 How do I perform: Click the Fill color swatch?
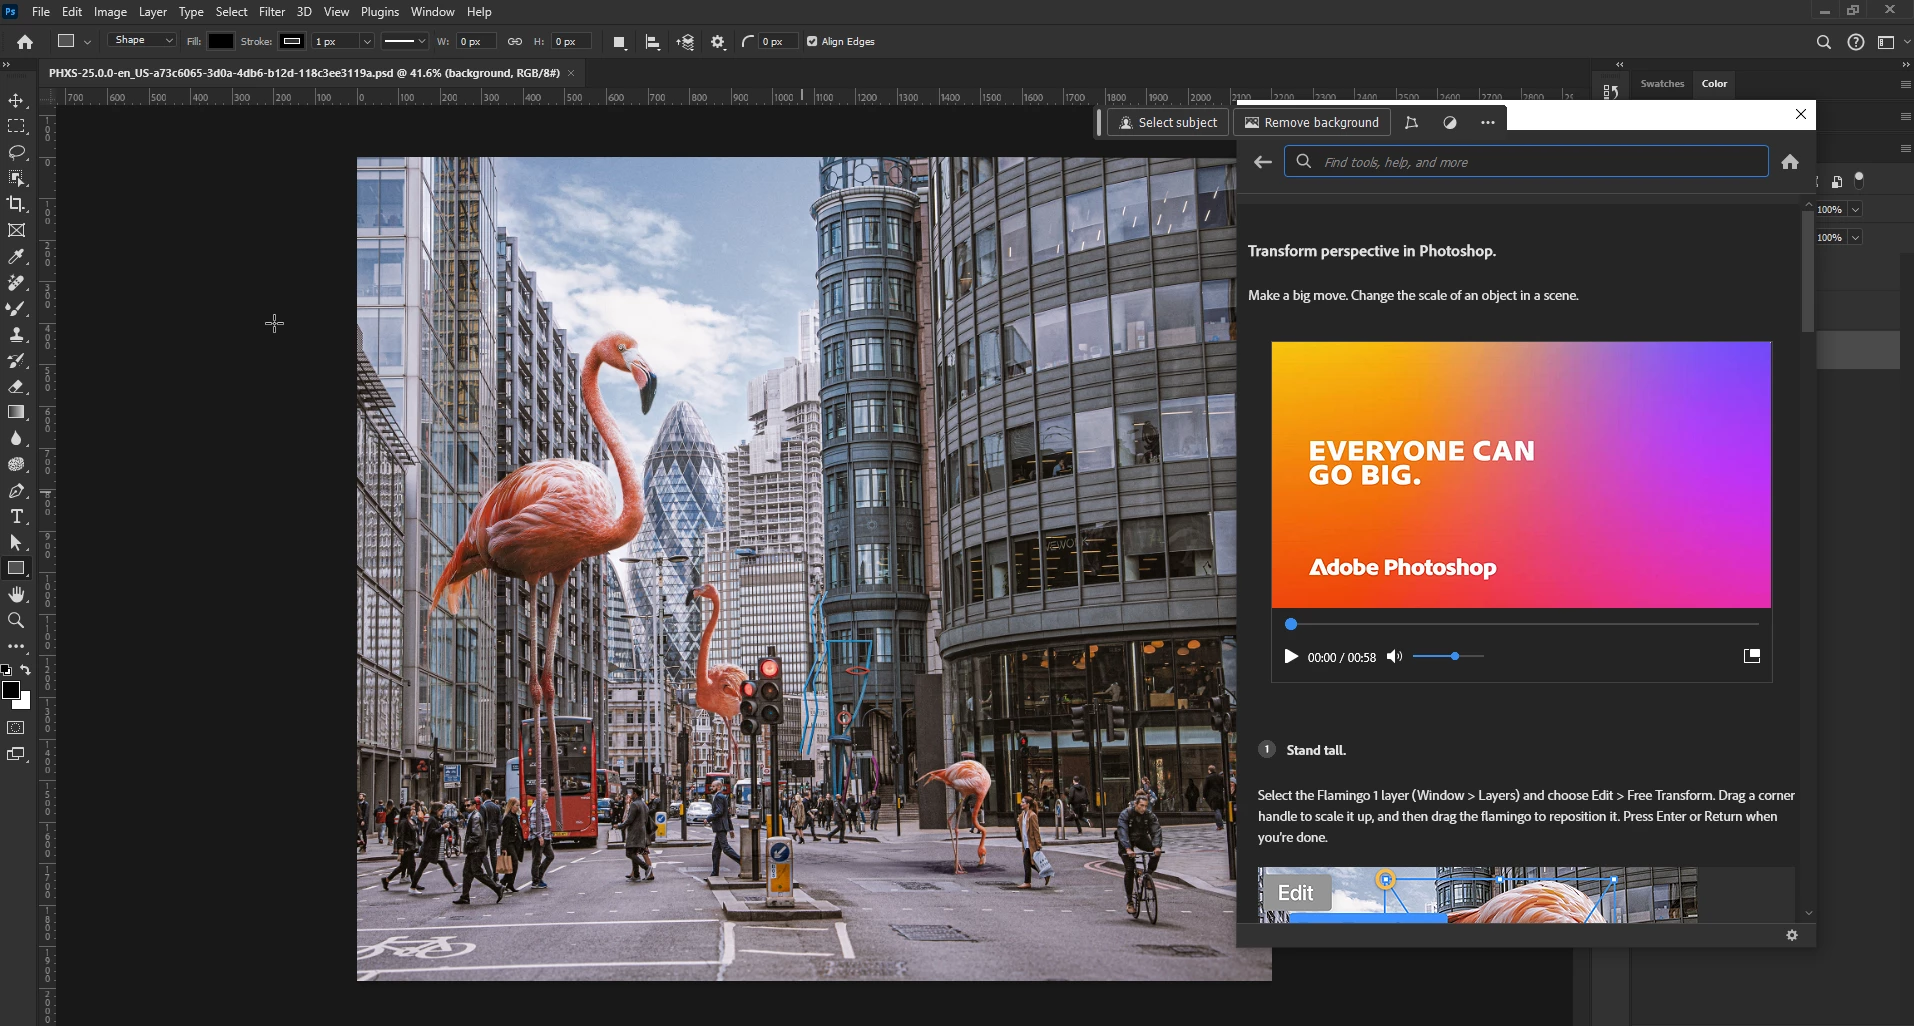click(221, 42)
